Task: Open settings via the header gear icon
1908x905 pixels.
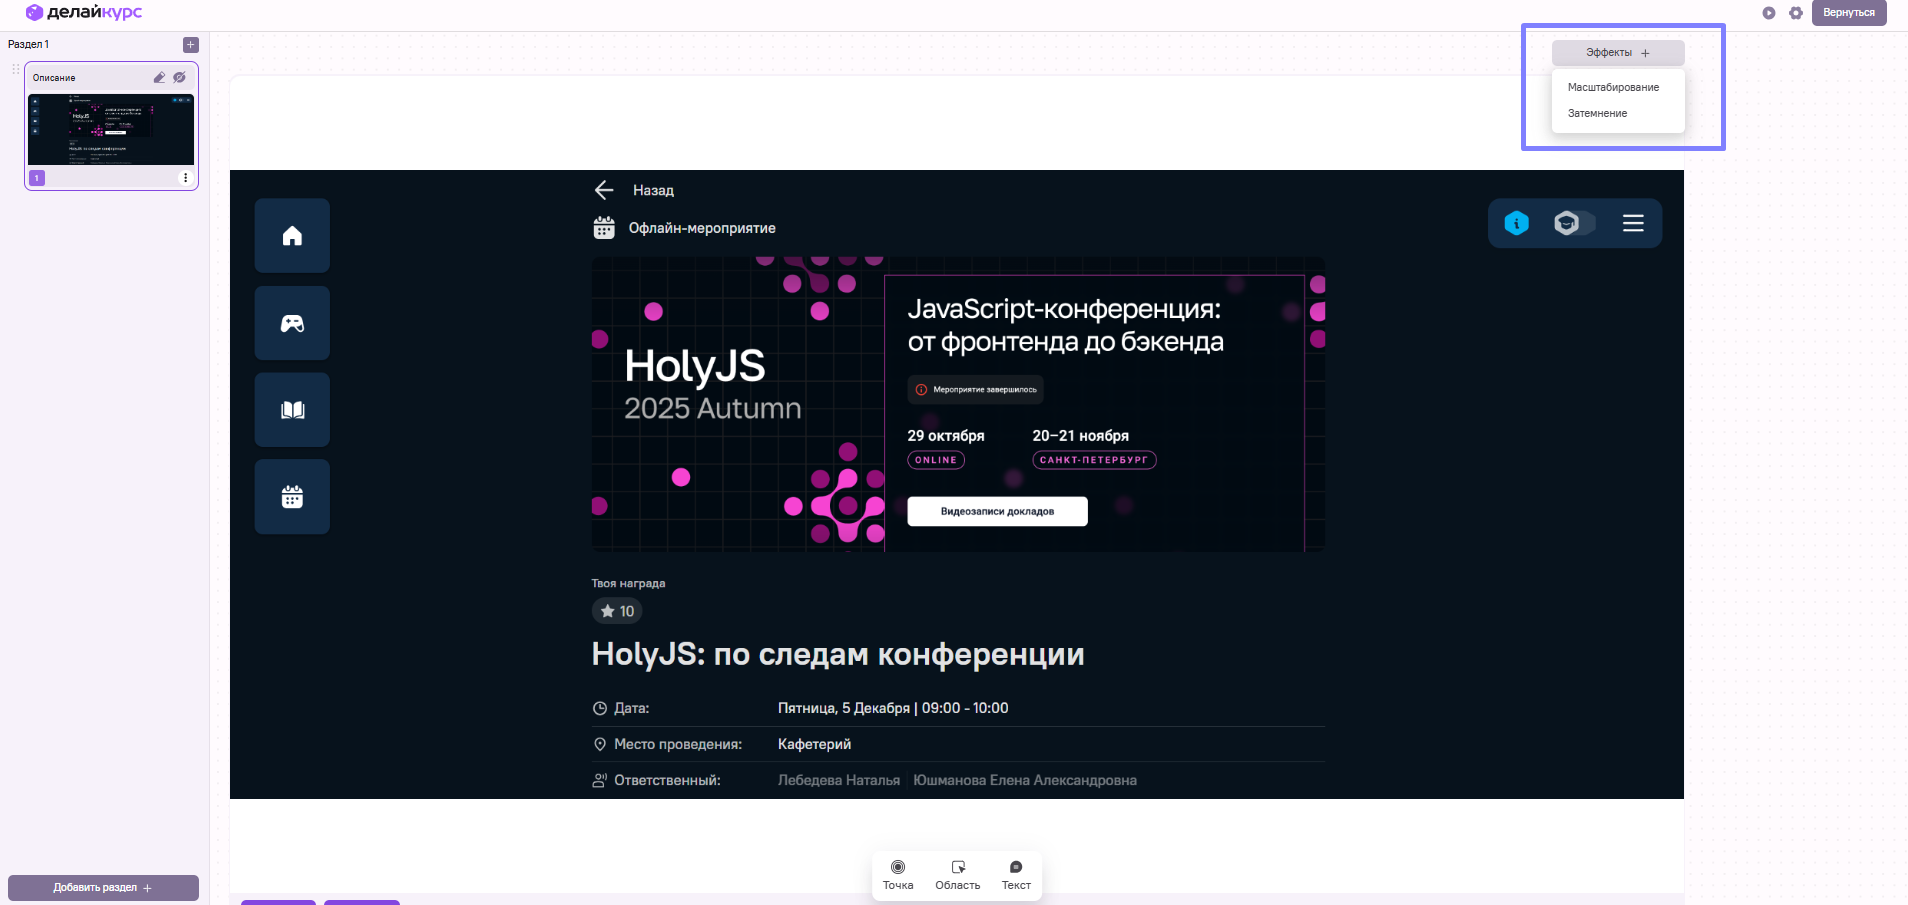Action: click(1796, 13)
